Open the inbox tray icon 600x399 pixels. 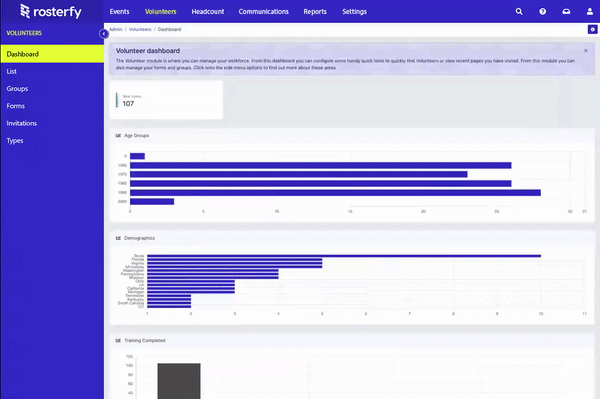click(x=566, y=11)
